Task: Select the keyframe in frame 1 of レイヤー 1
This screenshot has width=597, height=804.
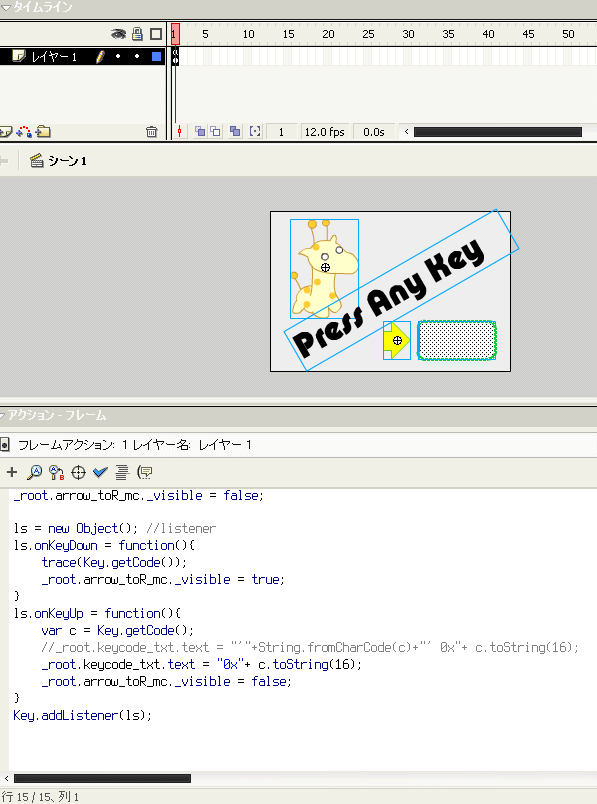Action: click(175, 56)
